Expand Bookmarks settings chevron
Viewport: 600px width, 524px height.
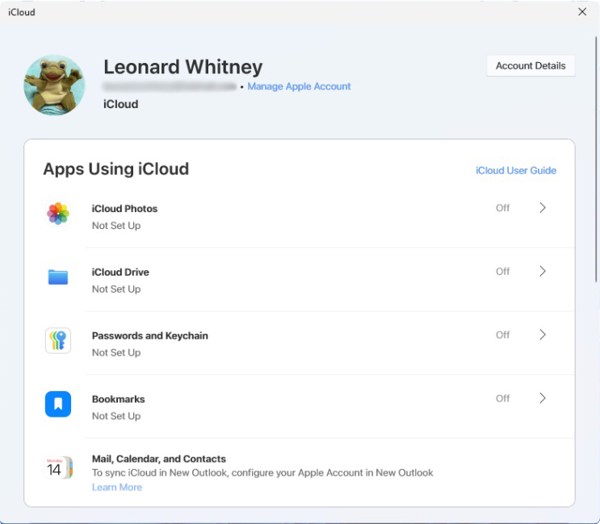point(543,398)
